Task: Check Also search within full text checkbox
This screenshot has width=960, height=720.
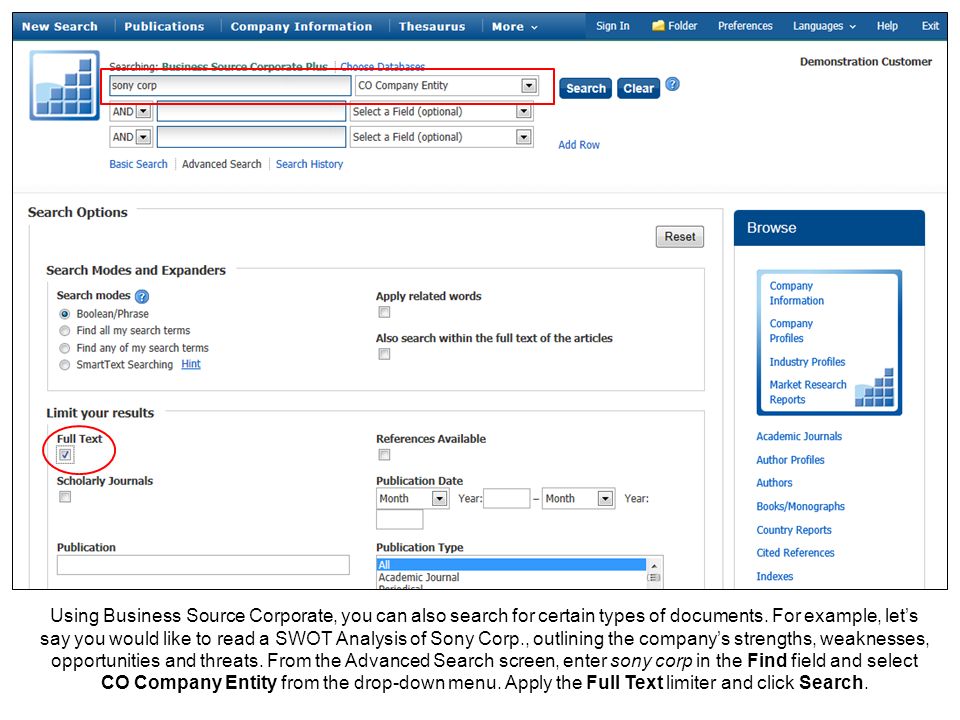Action: (x=384, y=354)
